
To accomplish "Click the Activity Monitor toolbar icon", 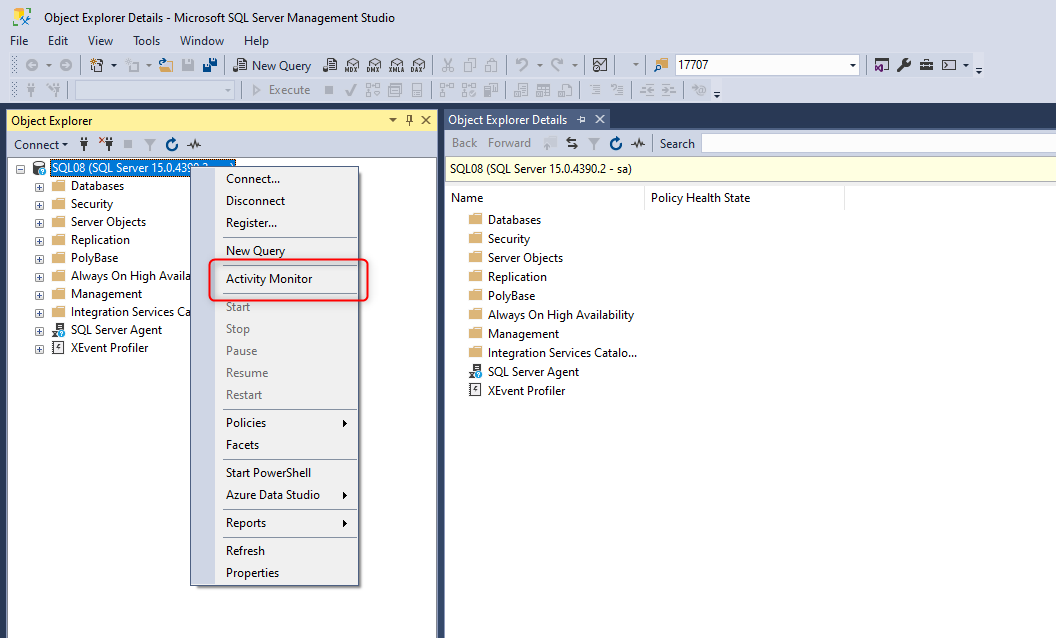I will click(600, 65).
